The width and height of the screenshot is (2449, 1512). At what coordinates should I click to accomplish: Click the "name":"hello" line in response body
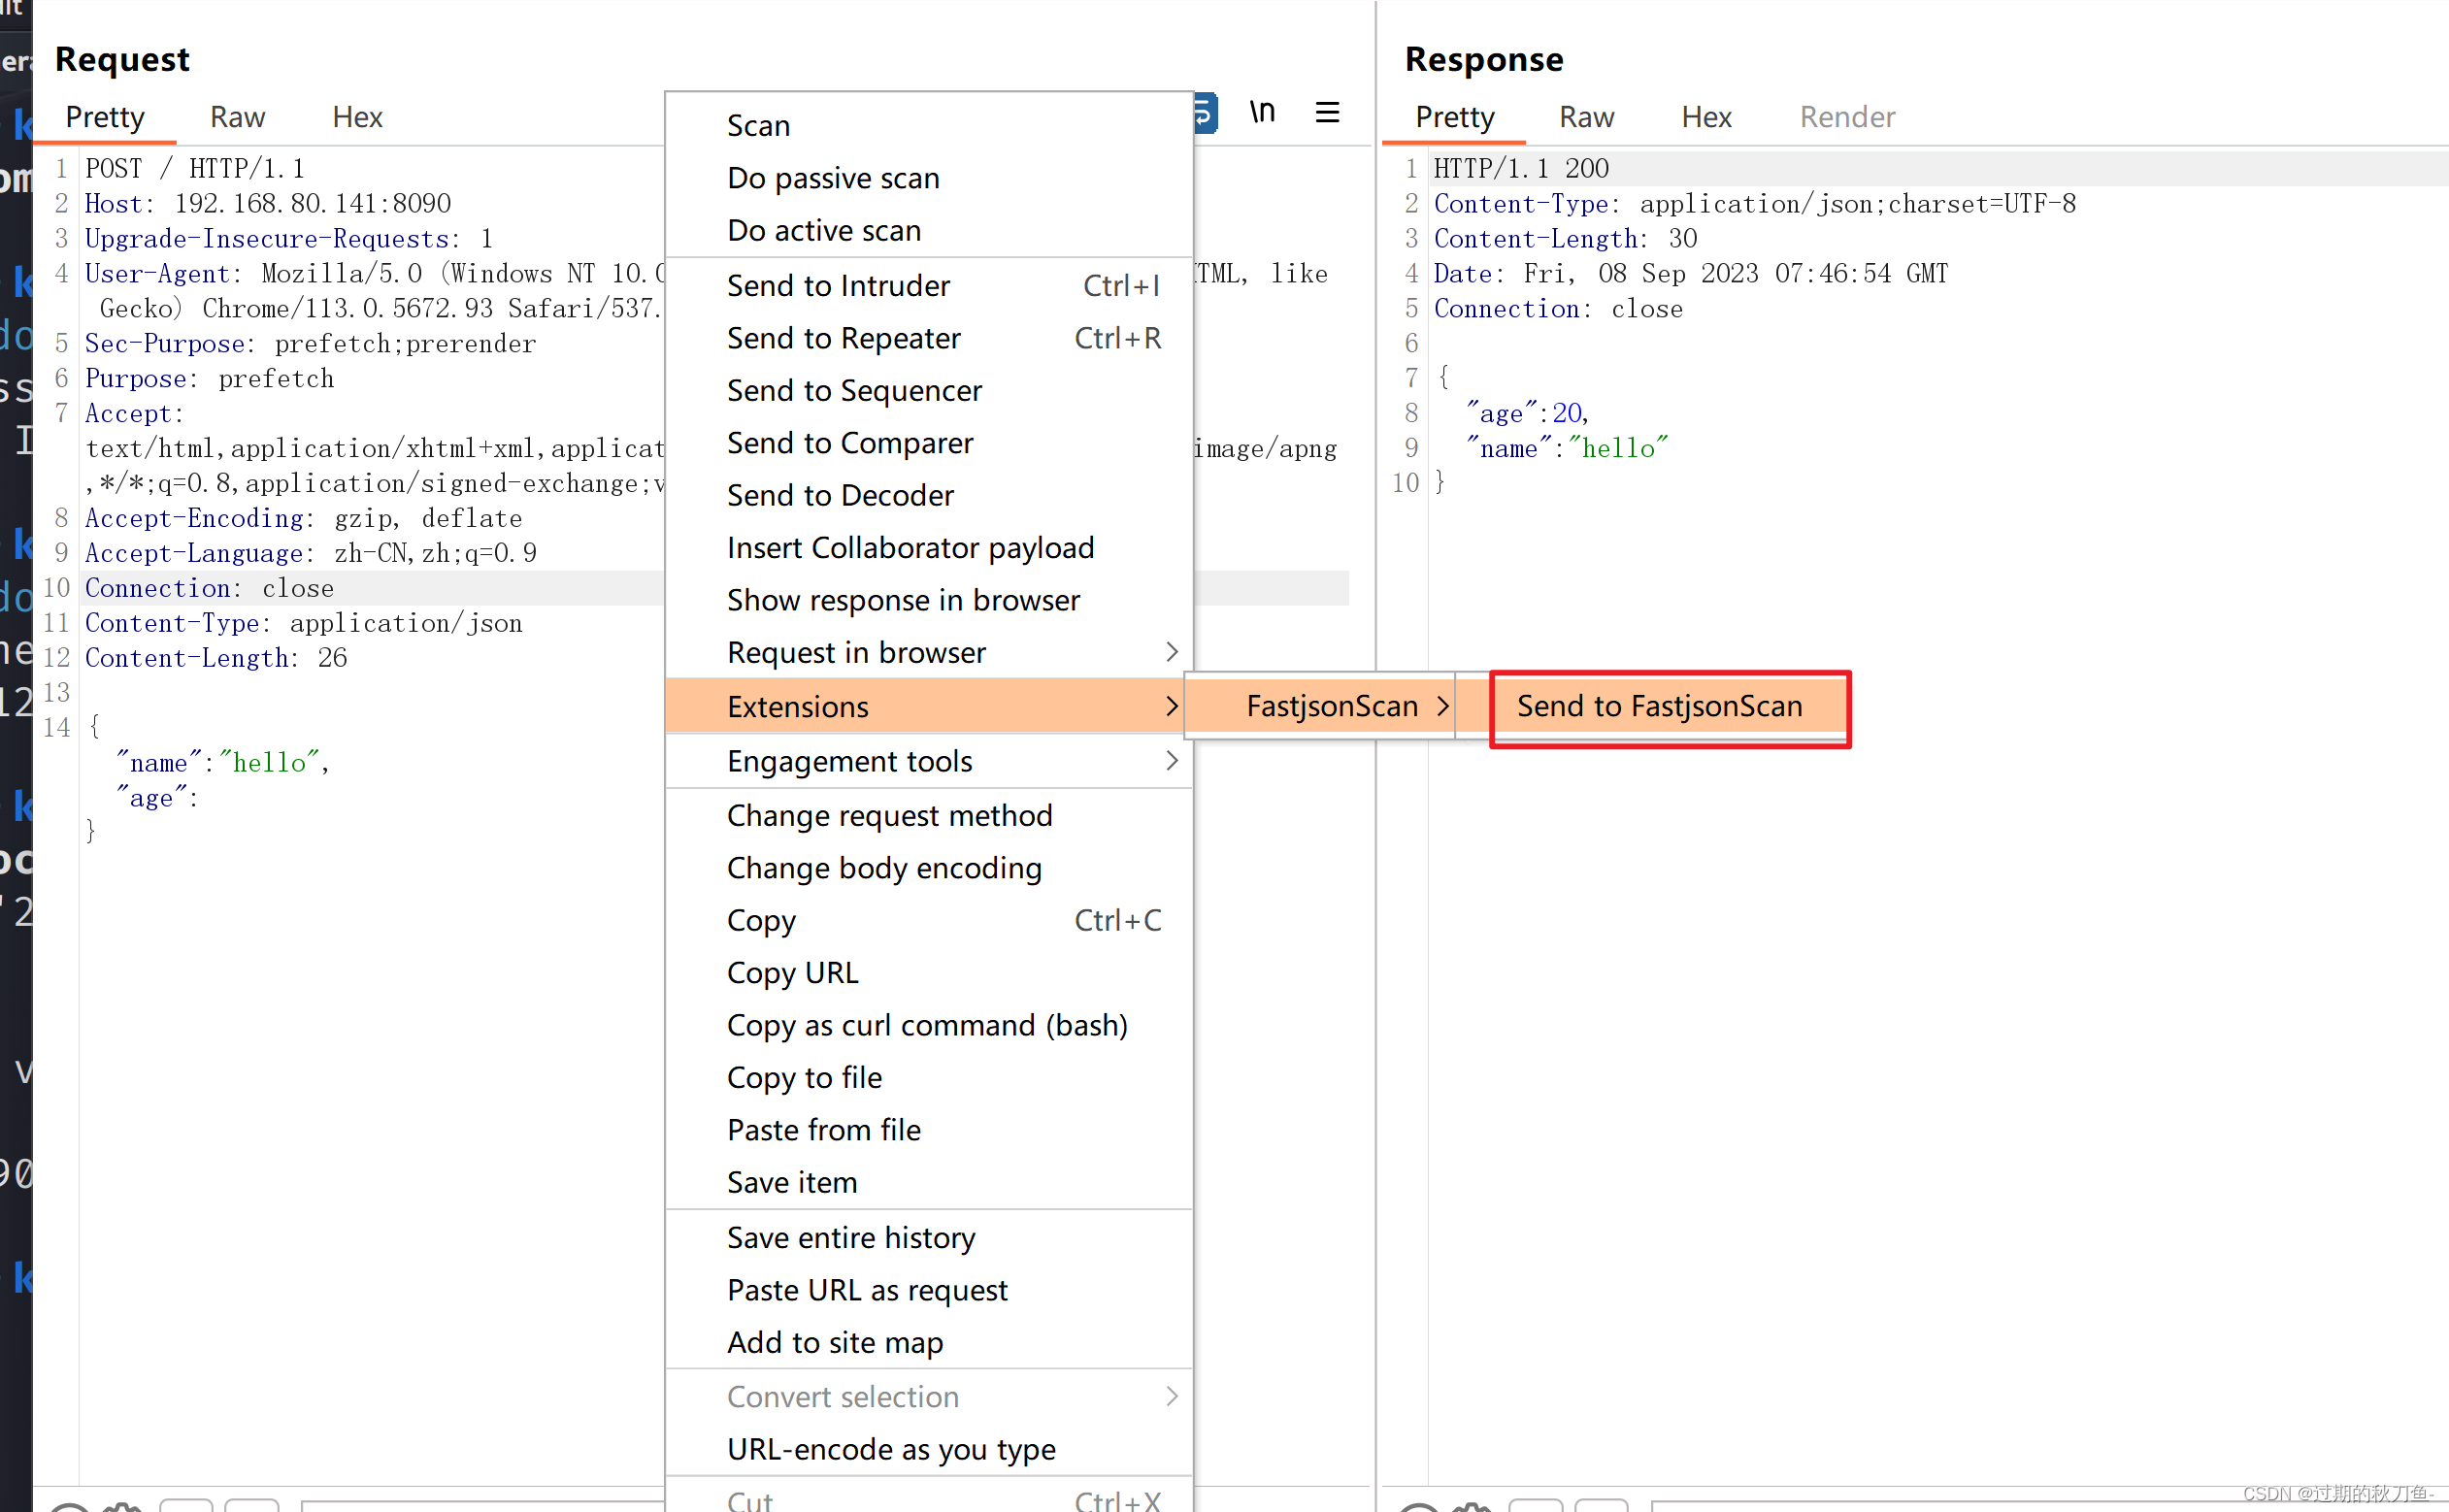[1567, 448]
